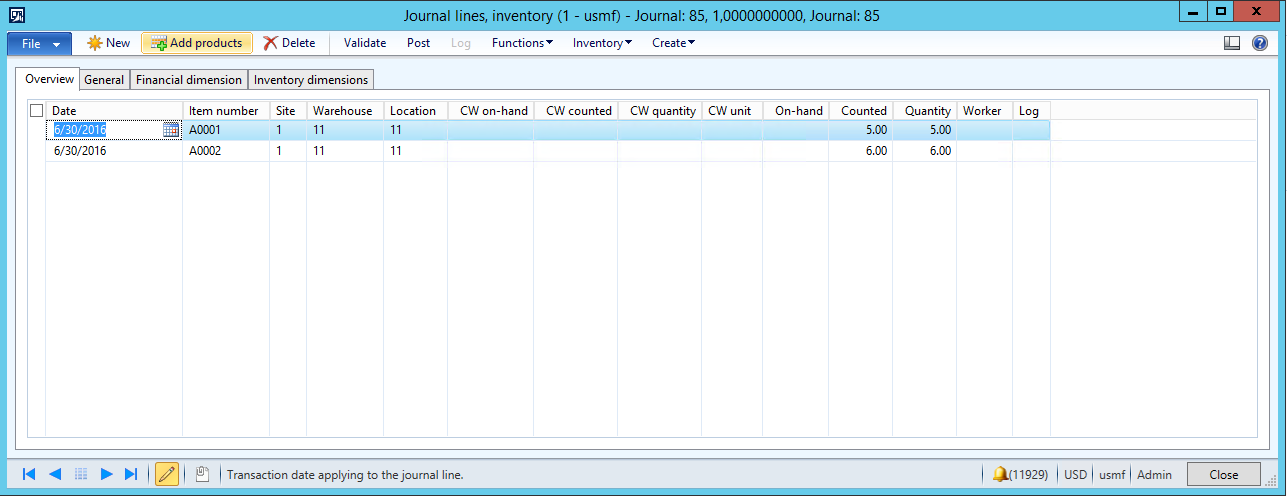Open the Functions dropdown menu
Image resolution: width=1287 pixels, height=496 pixels.
click(x=522, y=43)
